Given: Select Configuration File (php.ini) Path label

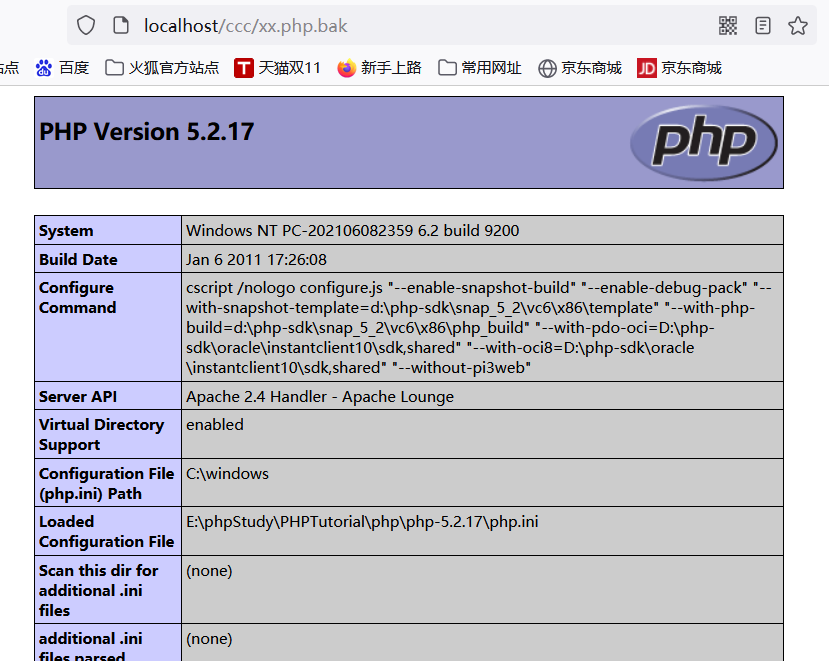Looking at the screenshot, I should click(x=106, y=483).
